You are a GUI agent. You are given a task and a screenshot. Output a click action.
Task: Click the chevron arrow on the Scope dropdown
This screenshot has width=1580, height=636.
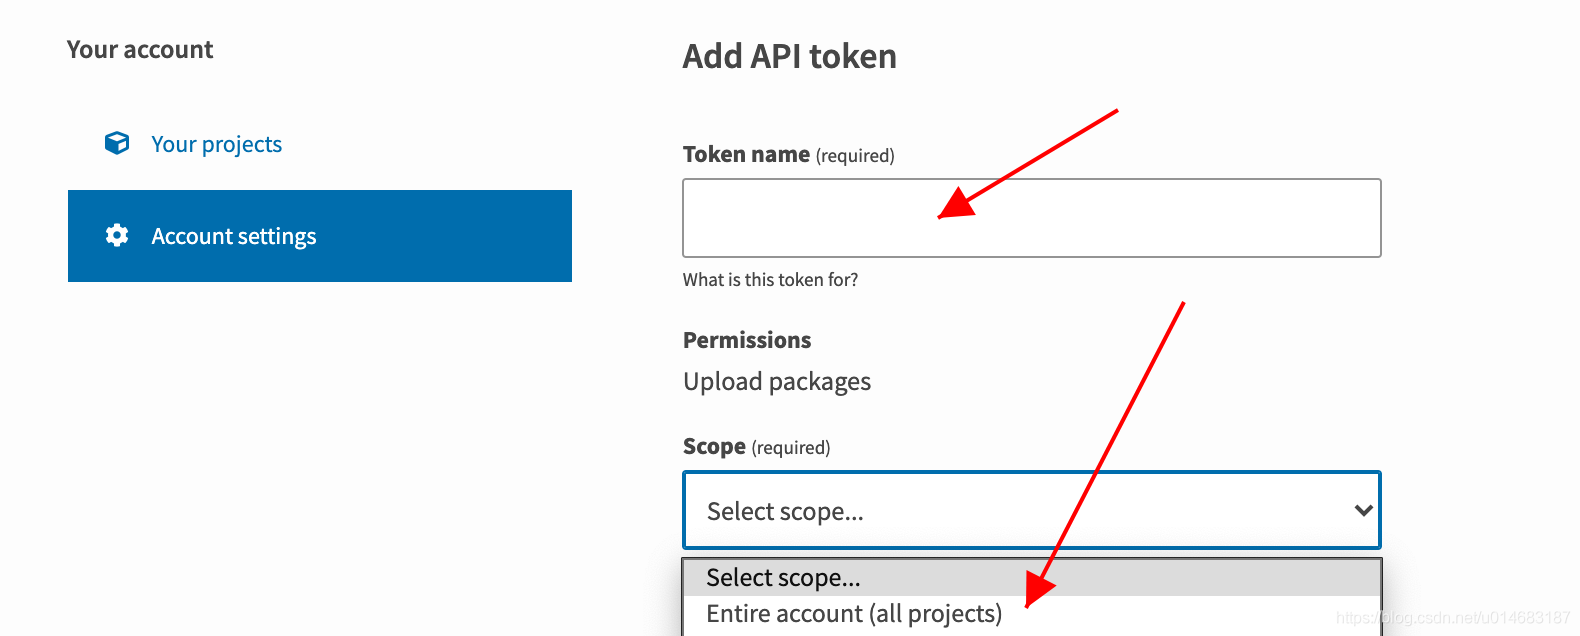[1362, 511]
